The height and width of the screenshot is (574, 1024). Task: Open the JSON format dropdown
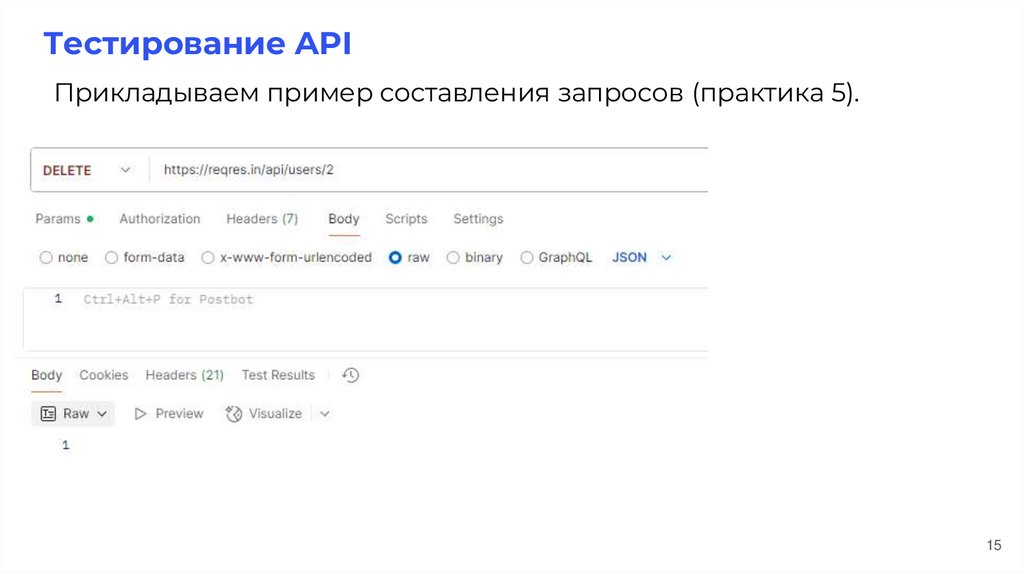point(641,257)
